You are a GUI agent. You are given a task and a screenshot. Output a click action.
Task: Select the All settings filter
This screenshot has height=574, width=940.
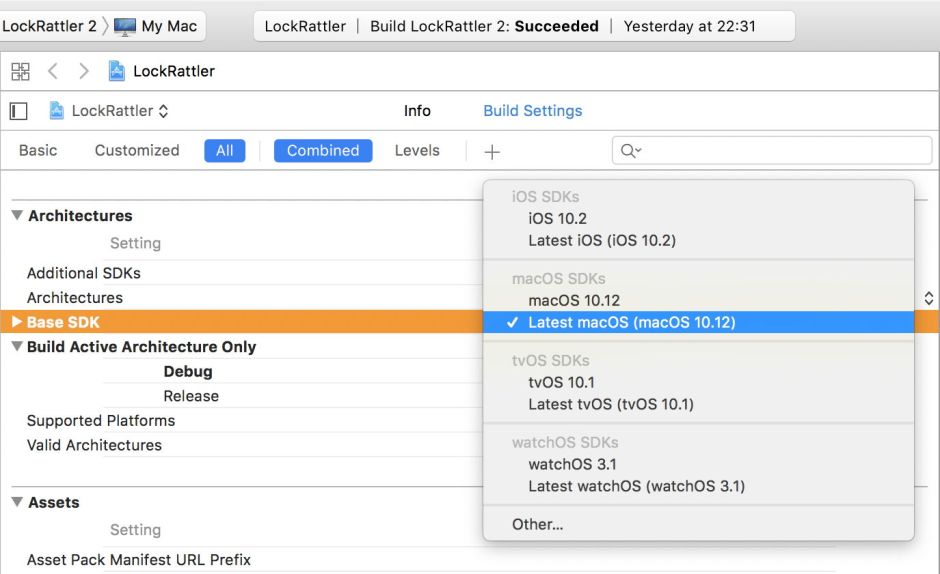tap(224, 151)
